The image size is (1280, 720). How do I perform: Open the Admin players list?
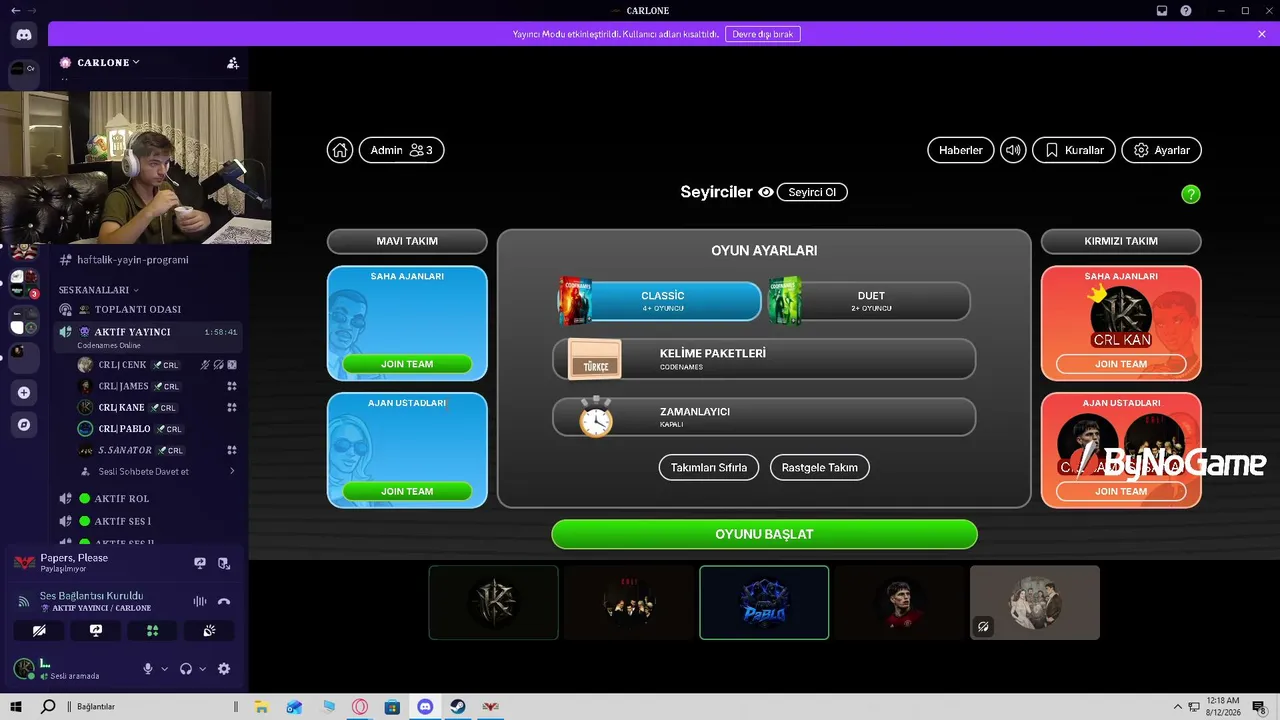coord(401,150)
